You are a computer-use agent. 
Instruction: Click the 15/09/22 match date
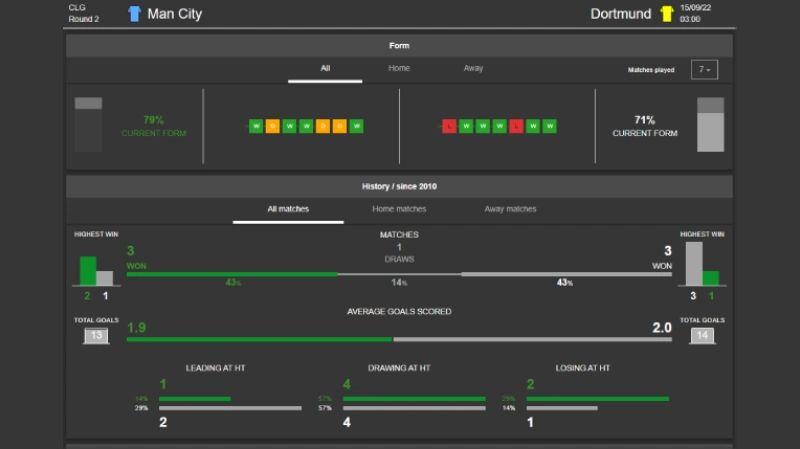pos(695,8)
